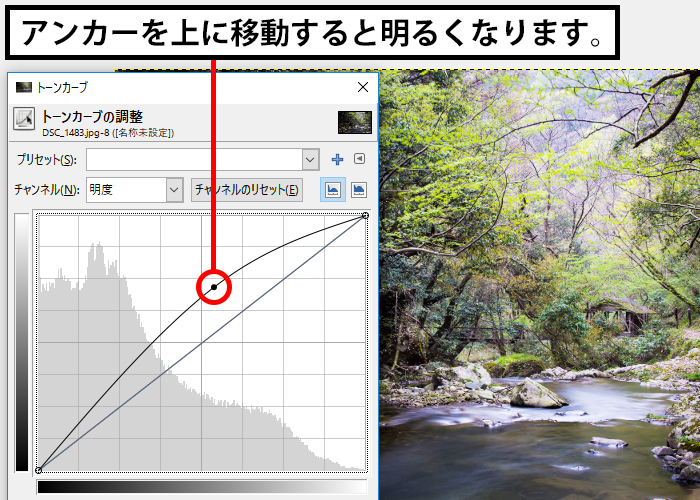Click the image preview thumbnail in dialog header
This screenshot has width=700, height=500.
point(354,122)
